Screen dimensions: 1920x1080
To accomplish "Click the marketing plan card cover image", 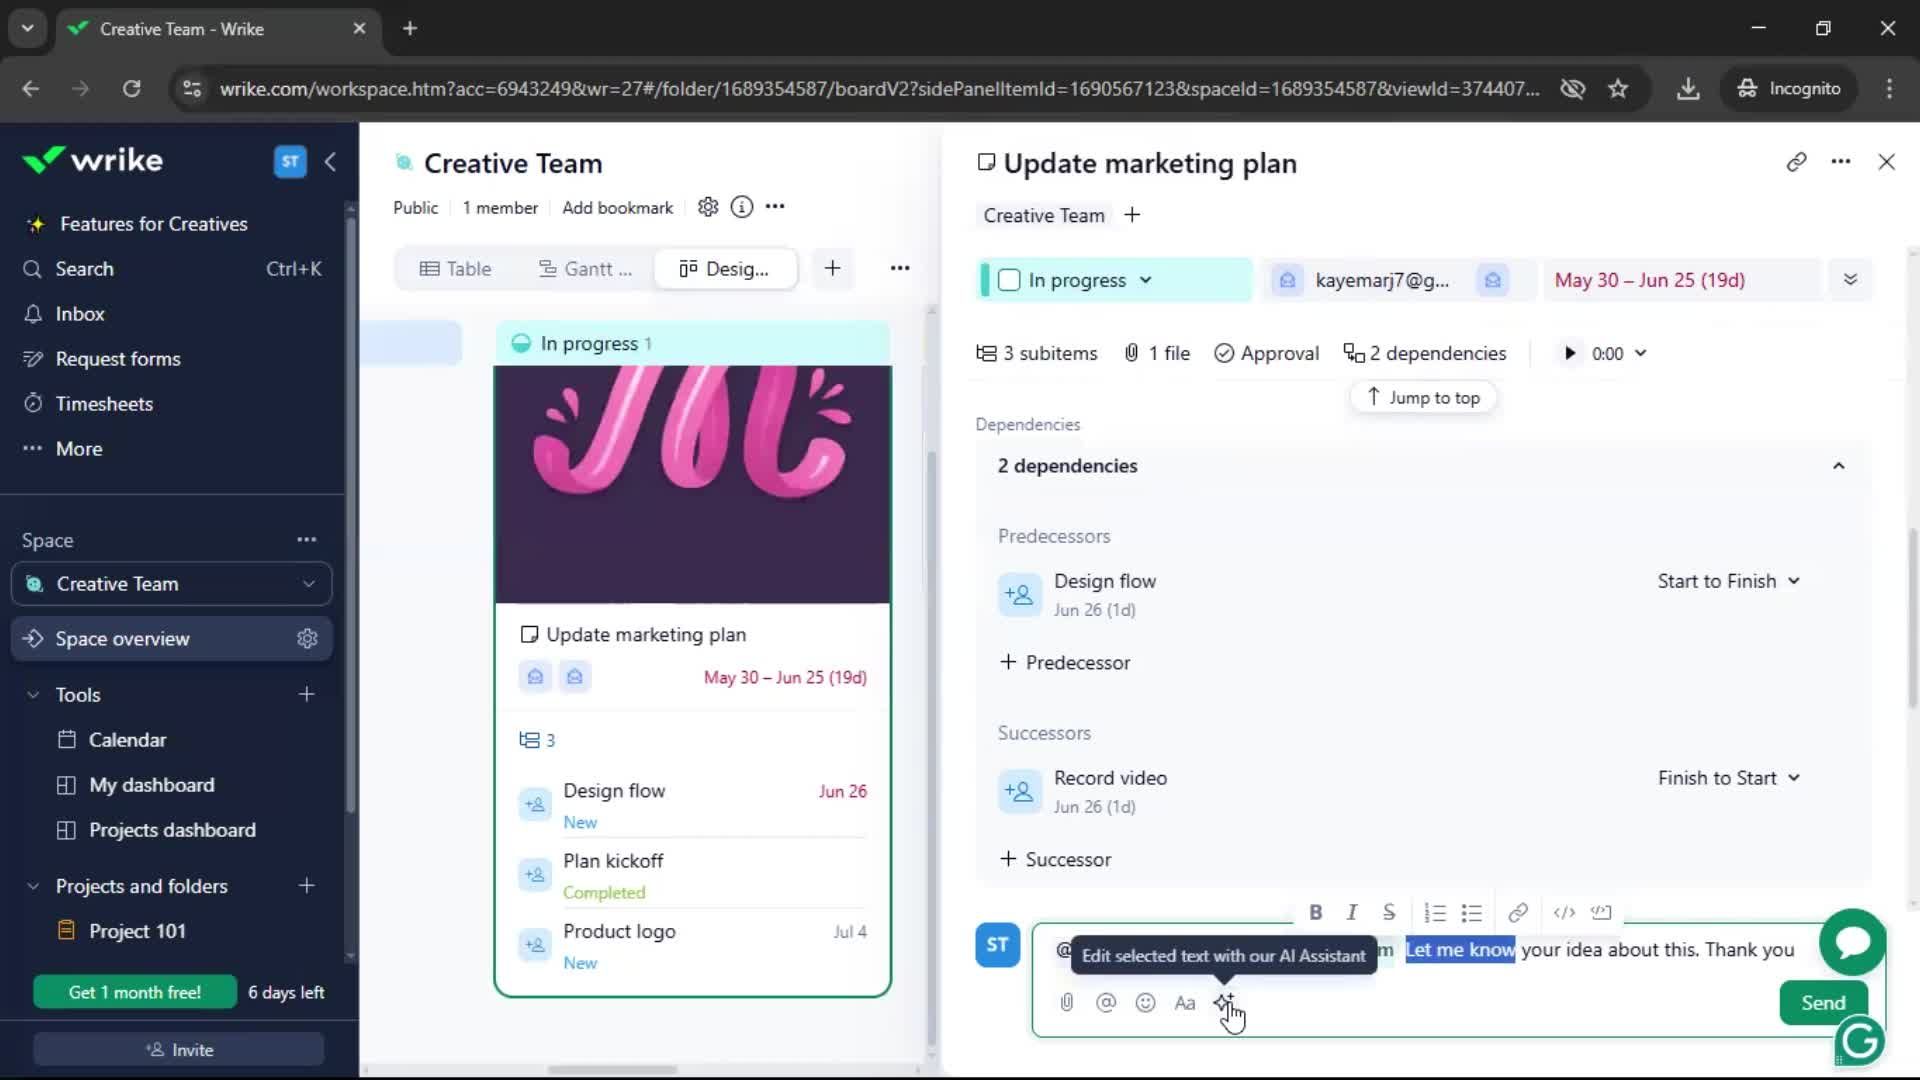I will [692, 484].
